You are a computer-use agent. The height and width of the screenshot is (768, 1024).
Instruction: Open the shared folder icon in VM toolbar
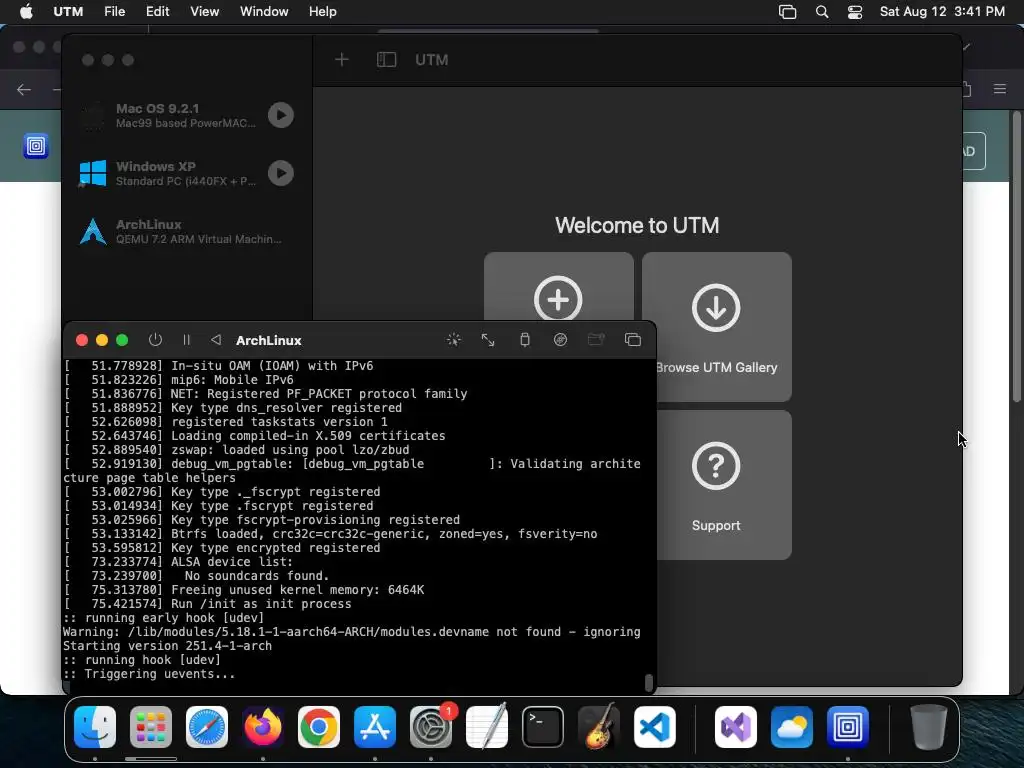[x=596, y=340]
